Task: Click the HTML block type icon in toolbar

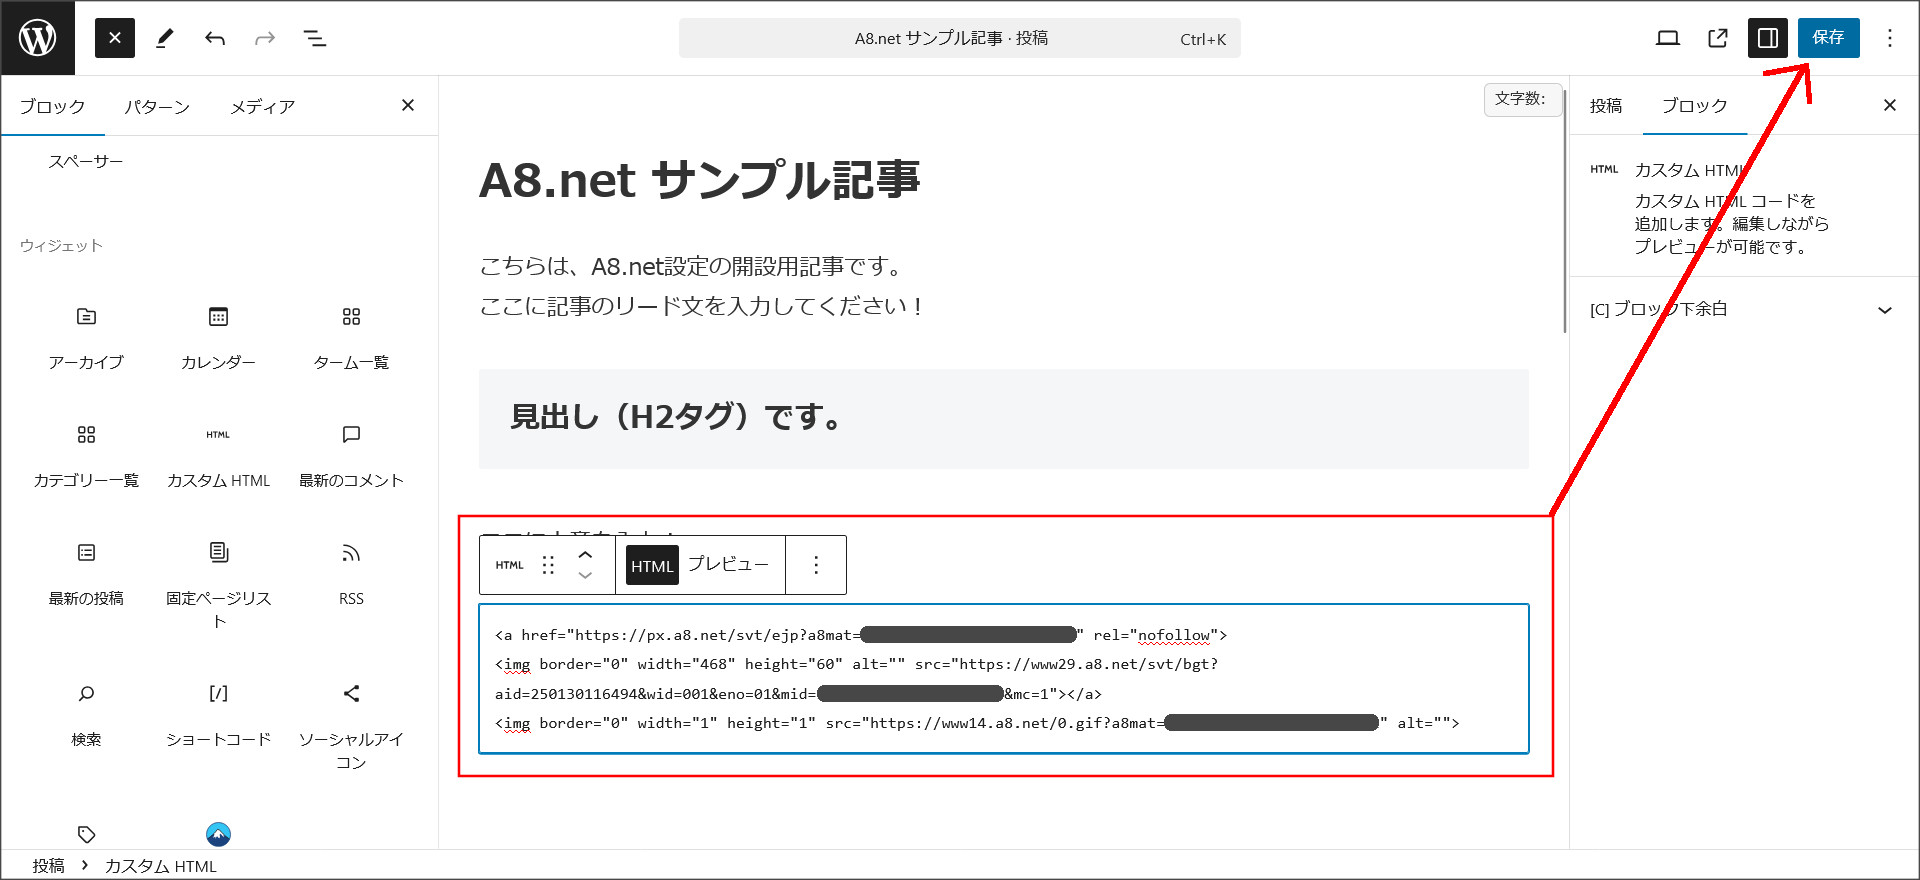Action: tap(509, 565)
